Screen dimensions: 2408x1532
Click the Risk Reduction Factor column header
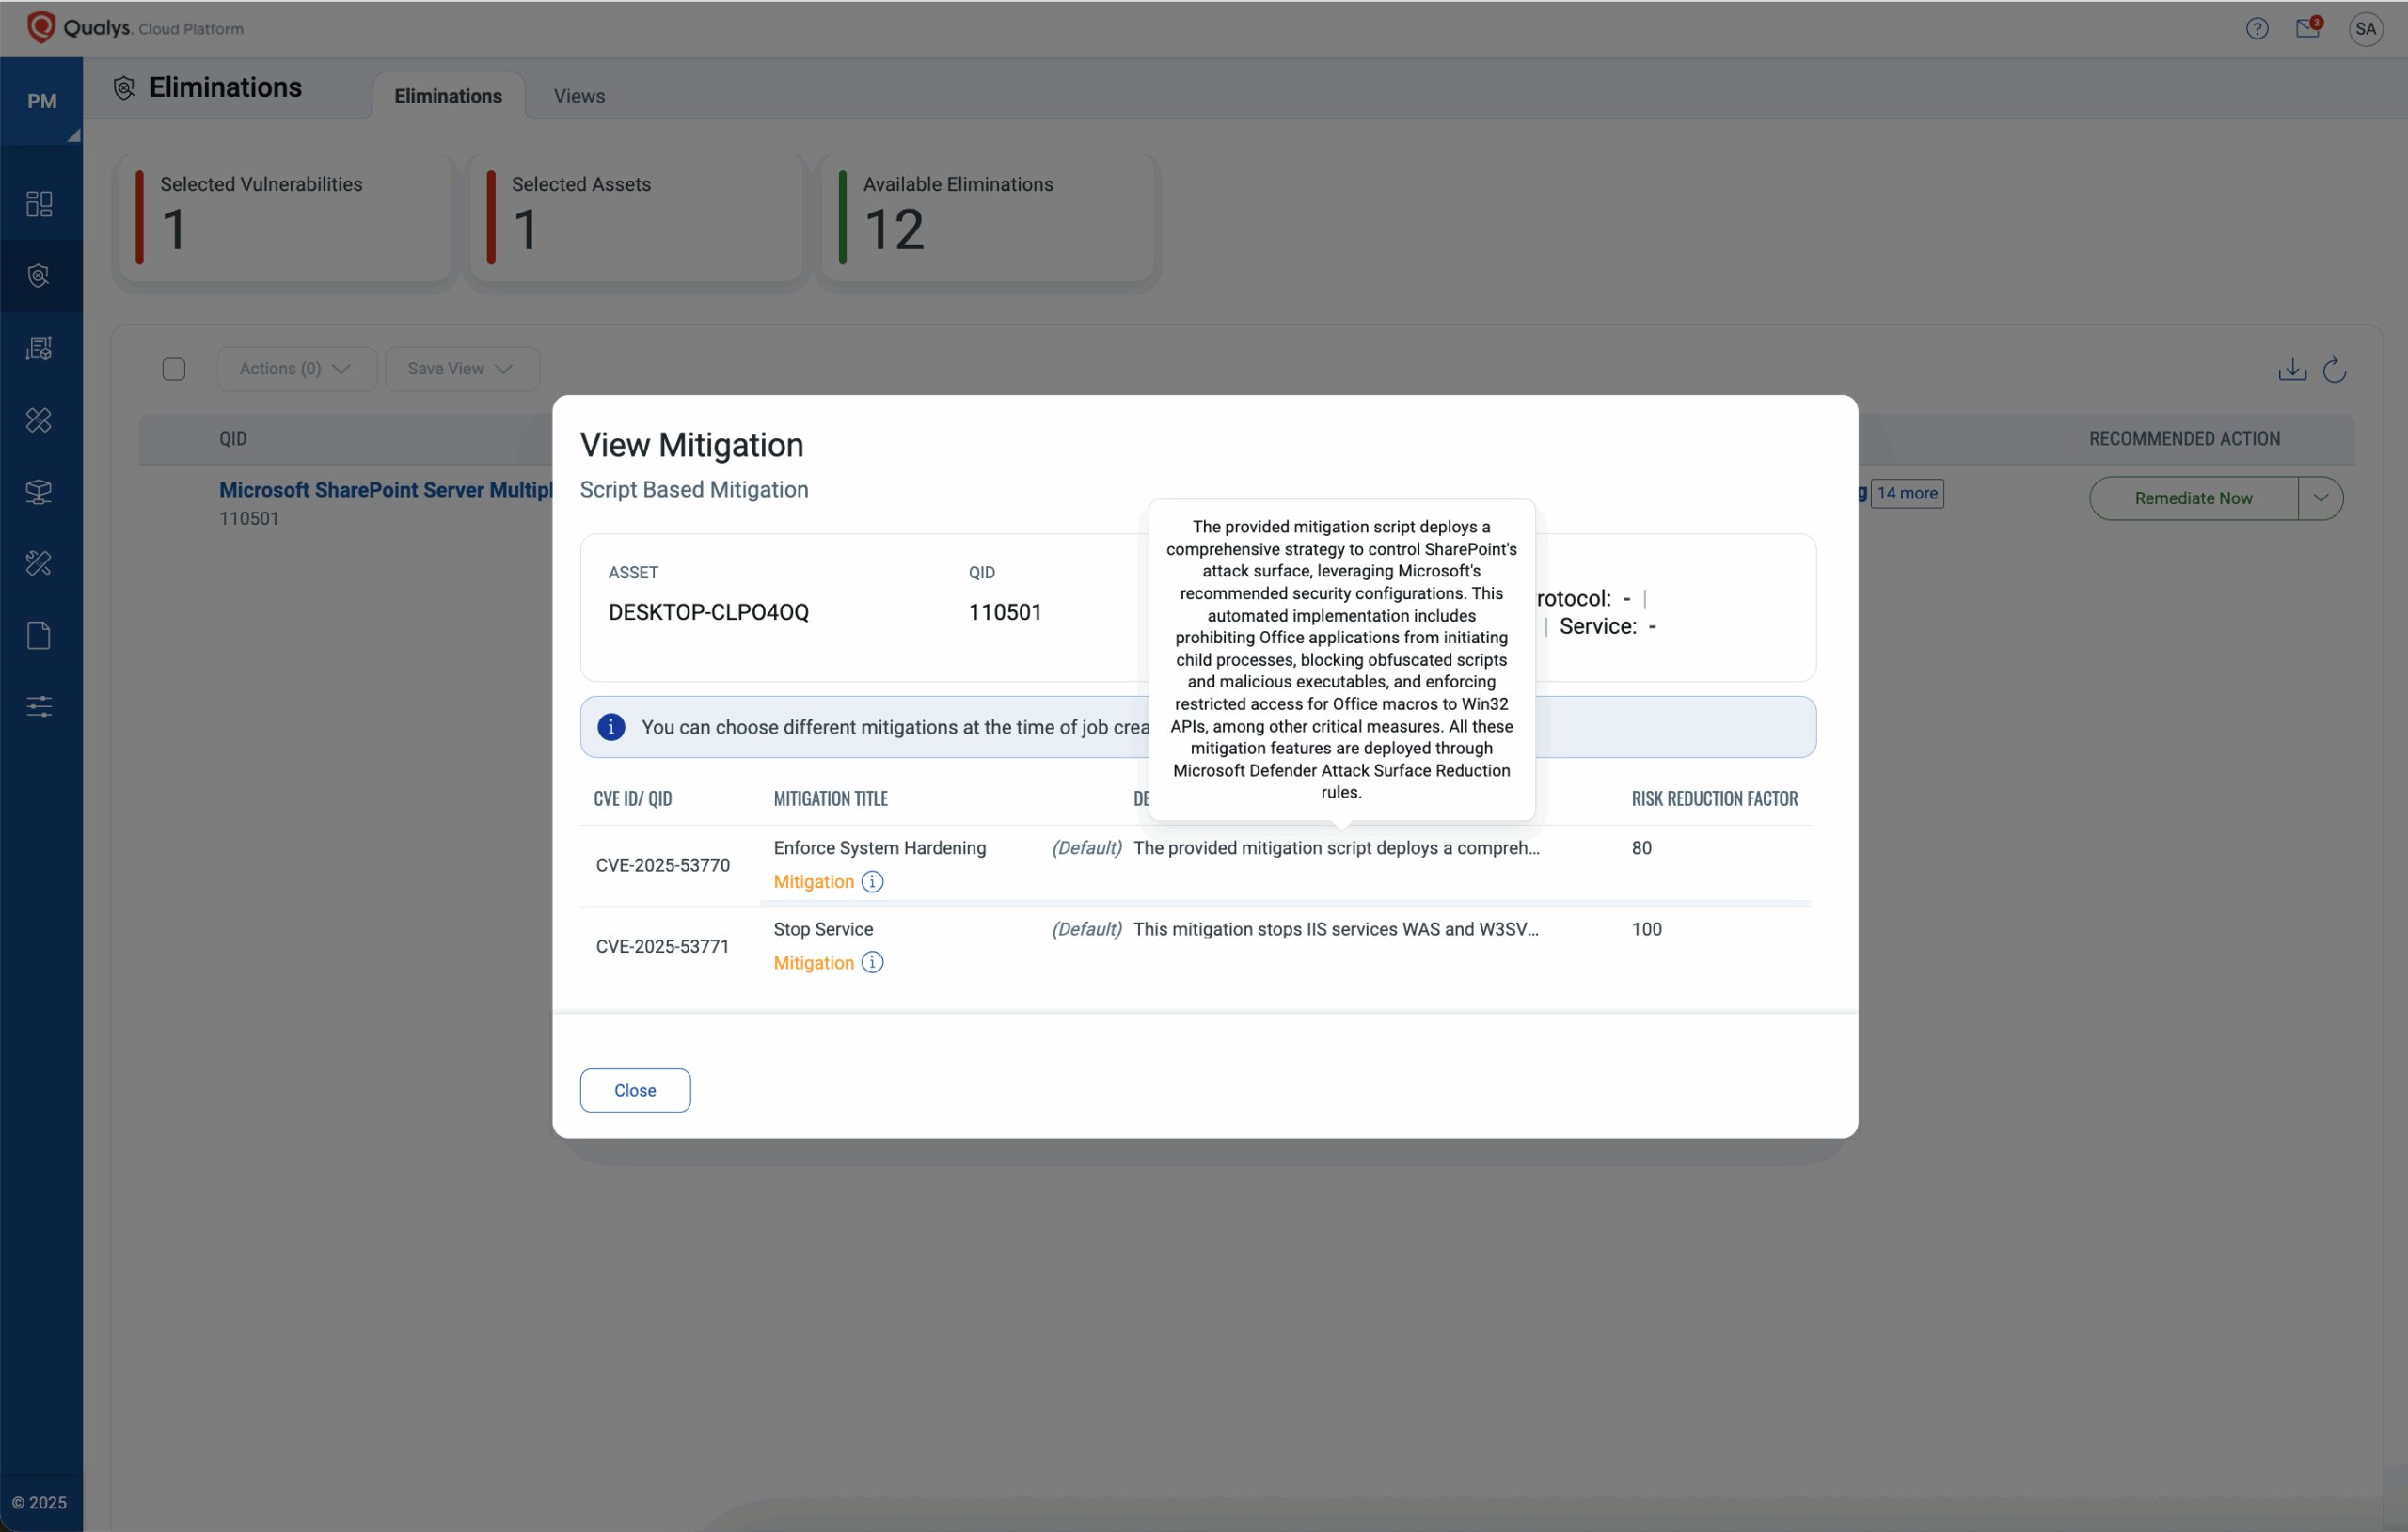click(1714, 799)
